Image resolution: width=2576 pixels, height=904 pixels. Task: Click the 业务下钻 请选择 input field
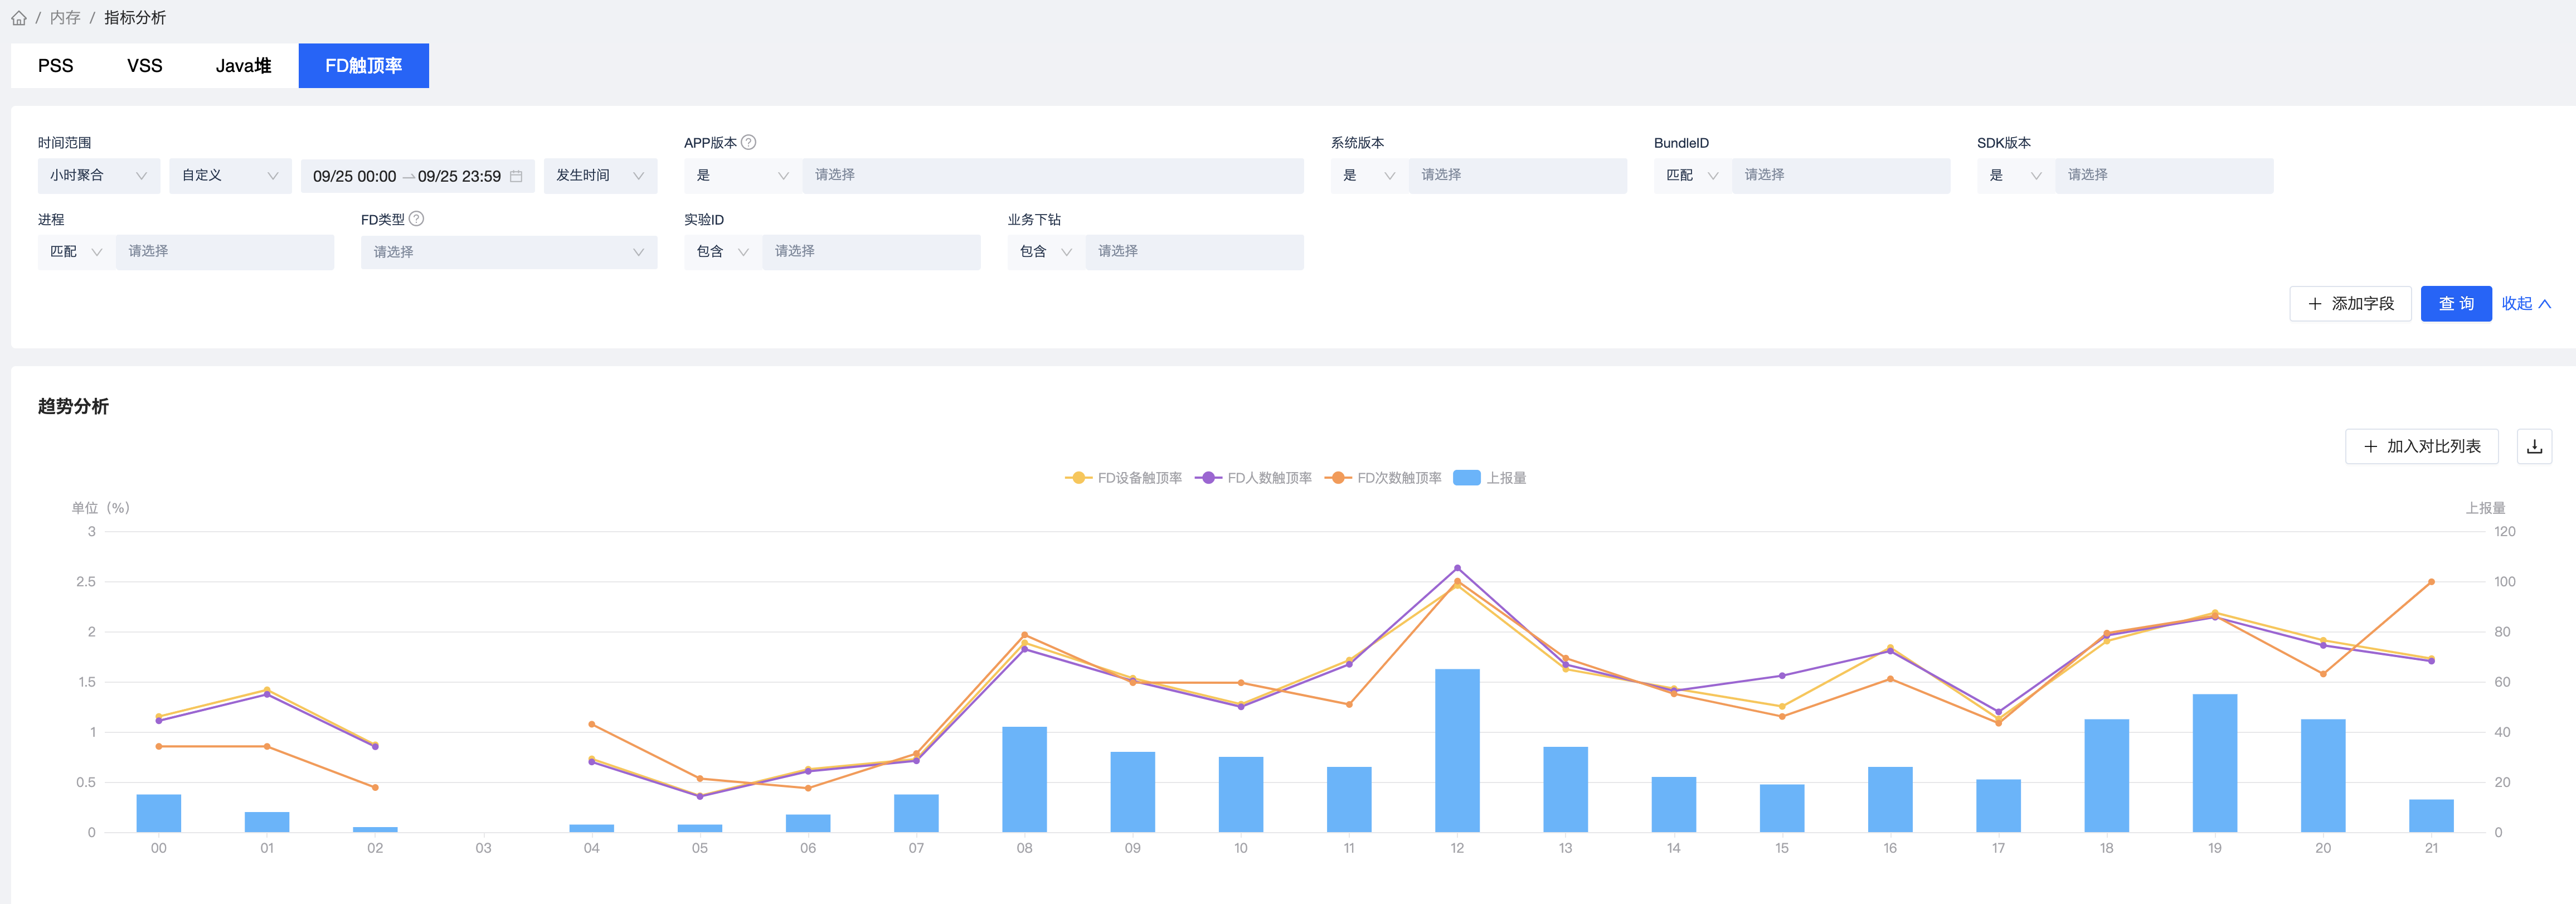[1194, 252]
